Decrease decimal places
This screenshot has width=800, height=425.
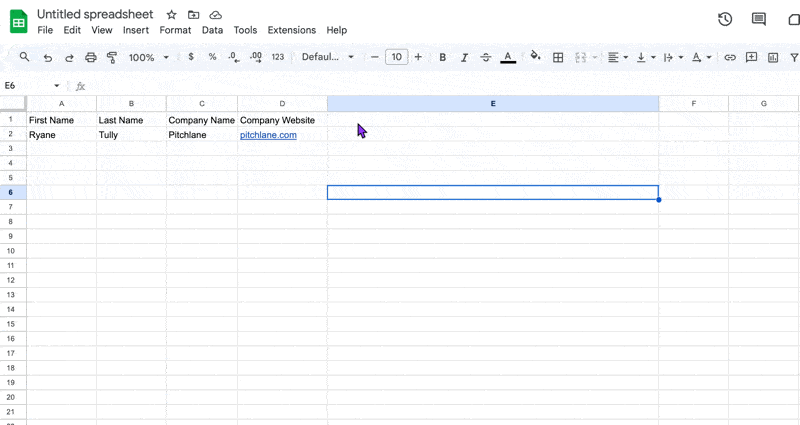[x=234, y=57]
